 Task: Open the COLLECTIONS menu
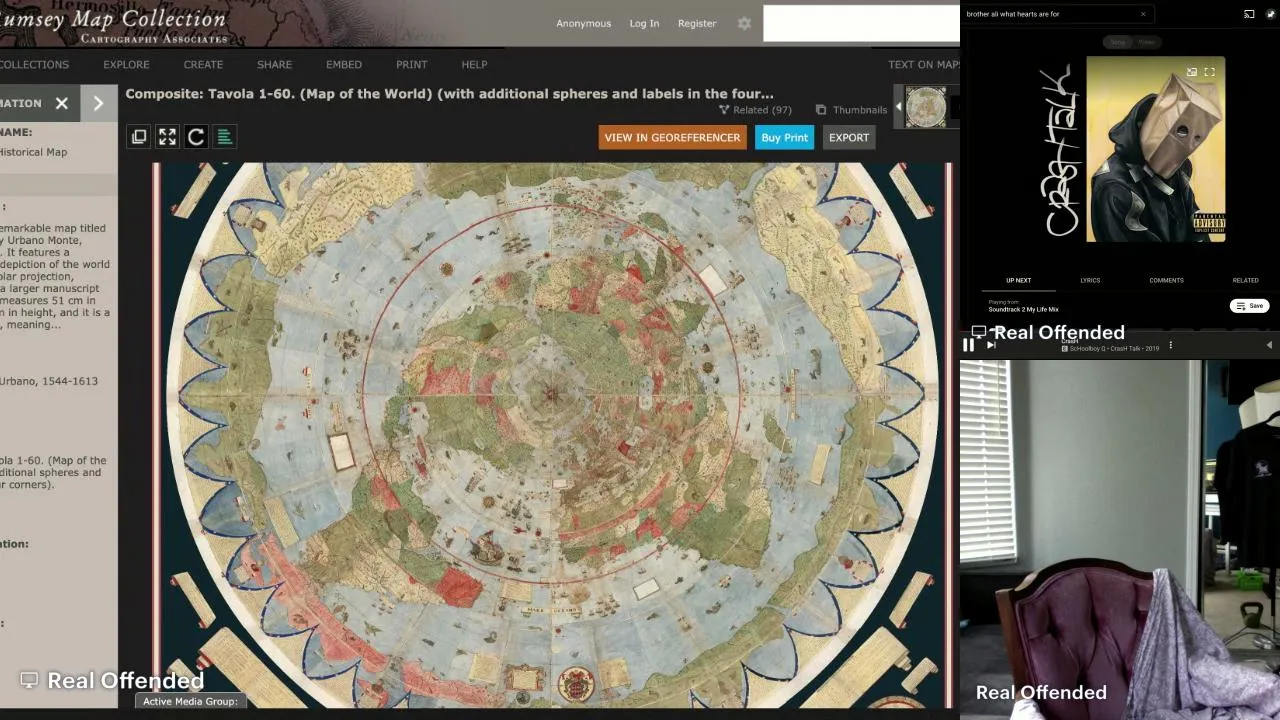click(34, 64)
